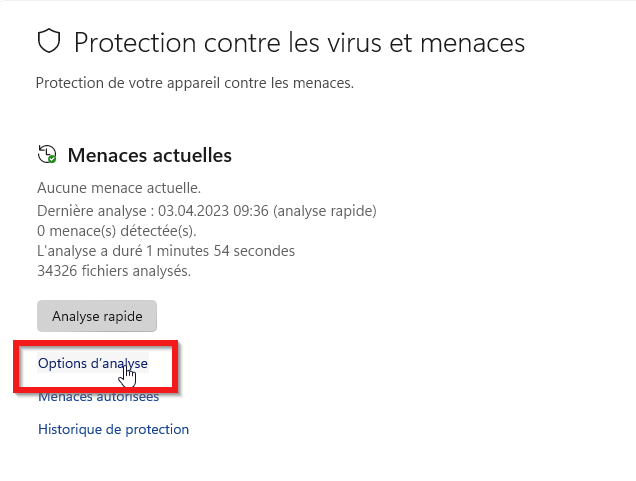Click the (analyse rapide) scan type text
This screenshot has width=636, height=481.
pos(327,210)
